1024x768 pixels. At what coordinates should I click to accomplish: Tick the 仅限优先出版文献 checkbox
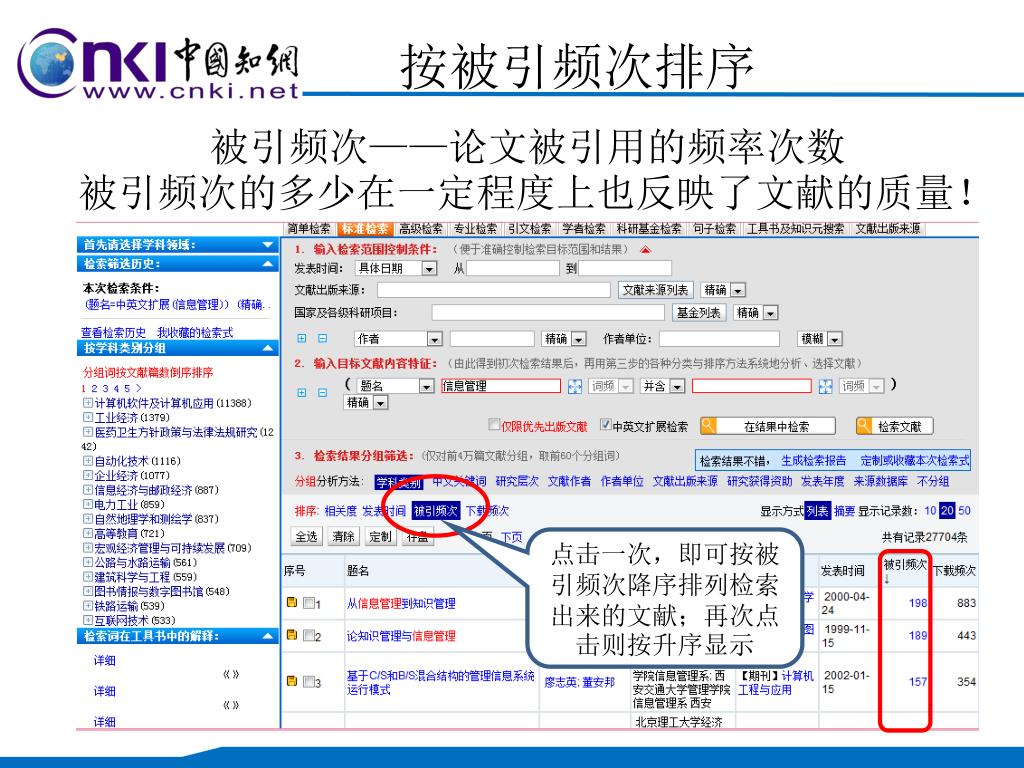click(x=494, y=424)
